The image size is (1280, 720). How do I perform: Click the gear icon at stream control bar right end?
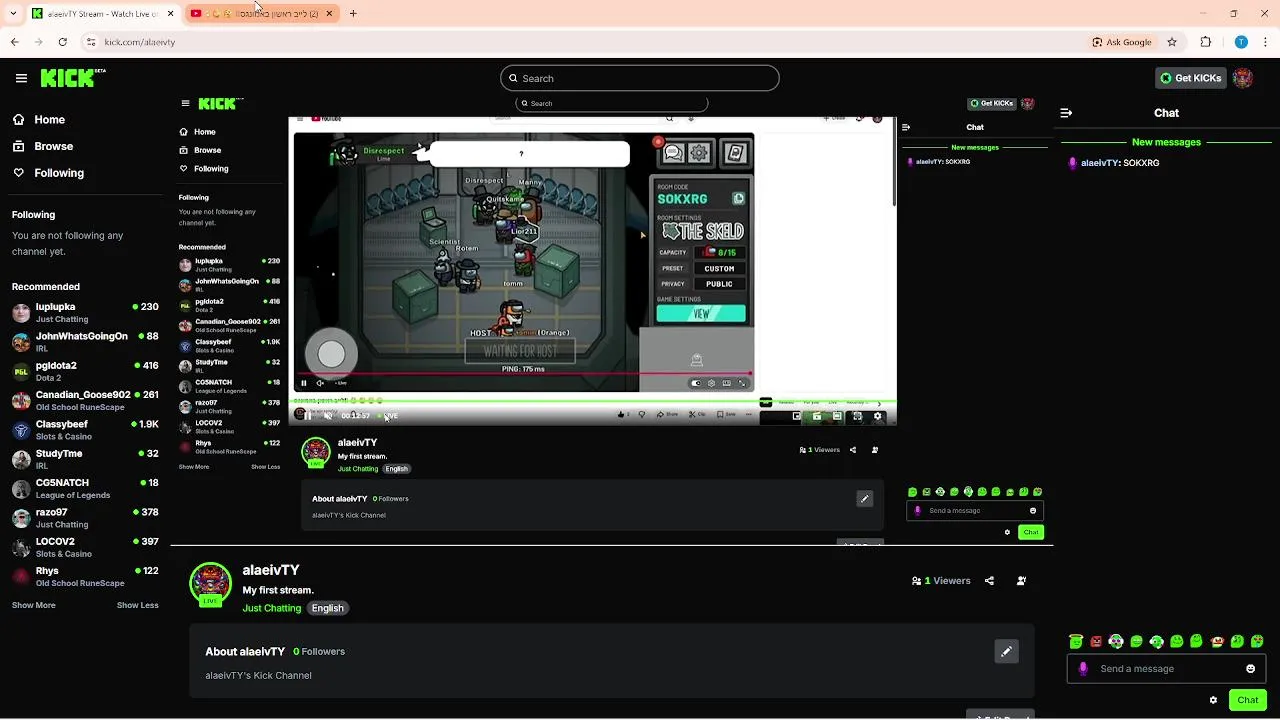click(x=878, y=416)
